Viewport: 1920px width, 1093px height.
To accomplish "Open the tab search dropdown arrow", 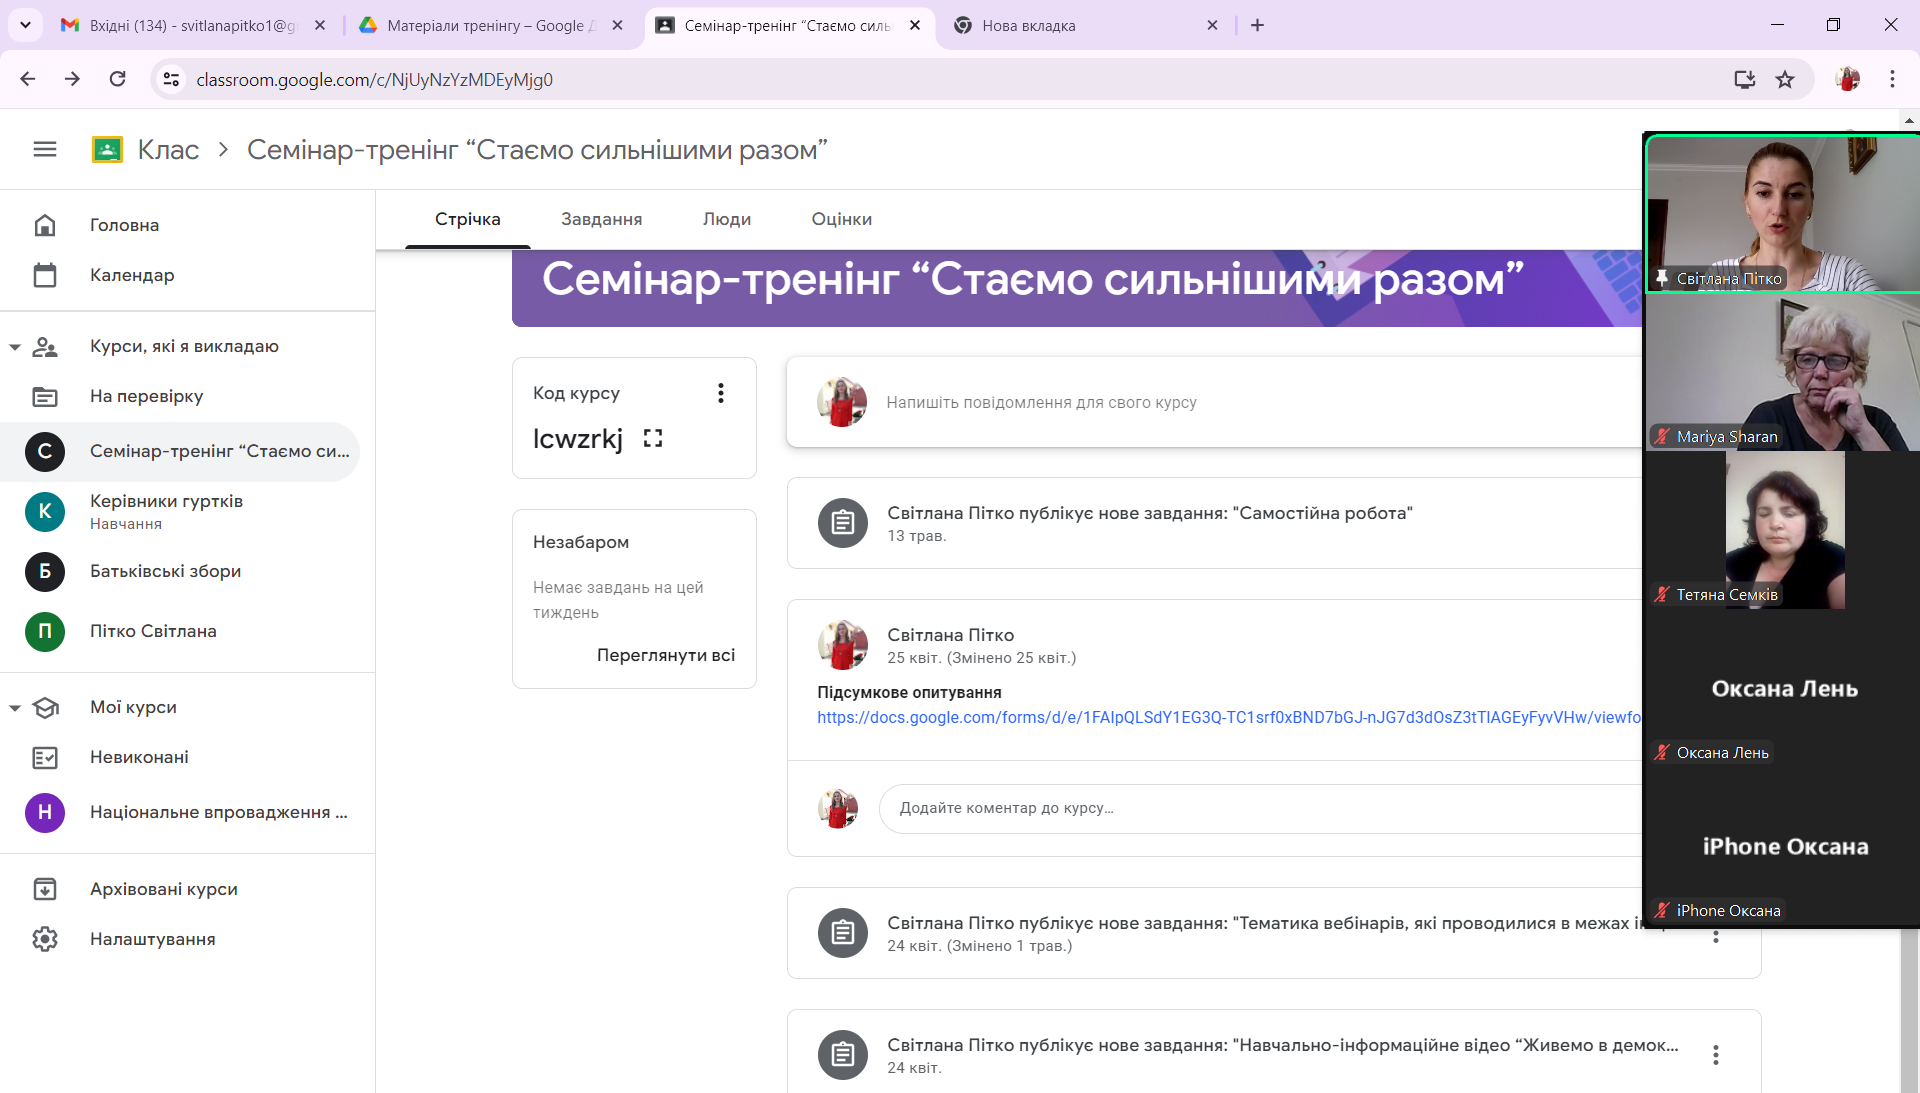I will tap(25, 25).
